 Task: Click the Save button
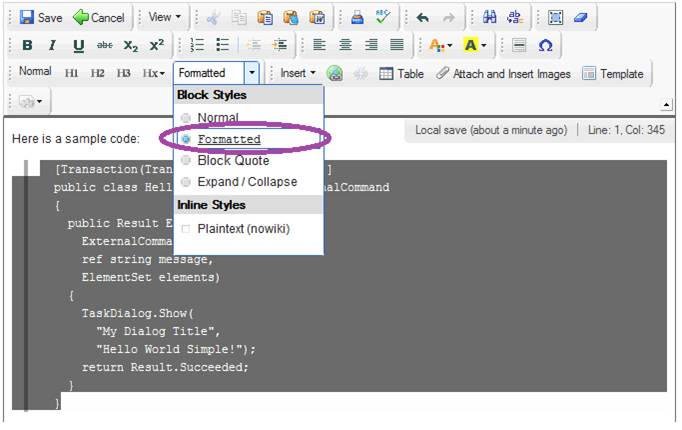[41, 18]
